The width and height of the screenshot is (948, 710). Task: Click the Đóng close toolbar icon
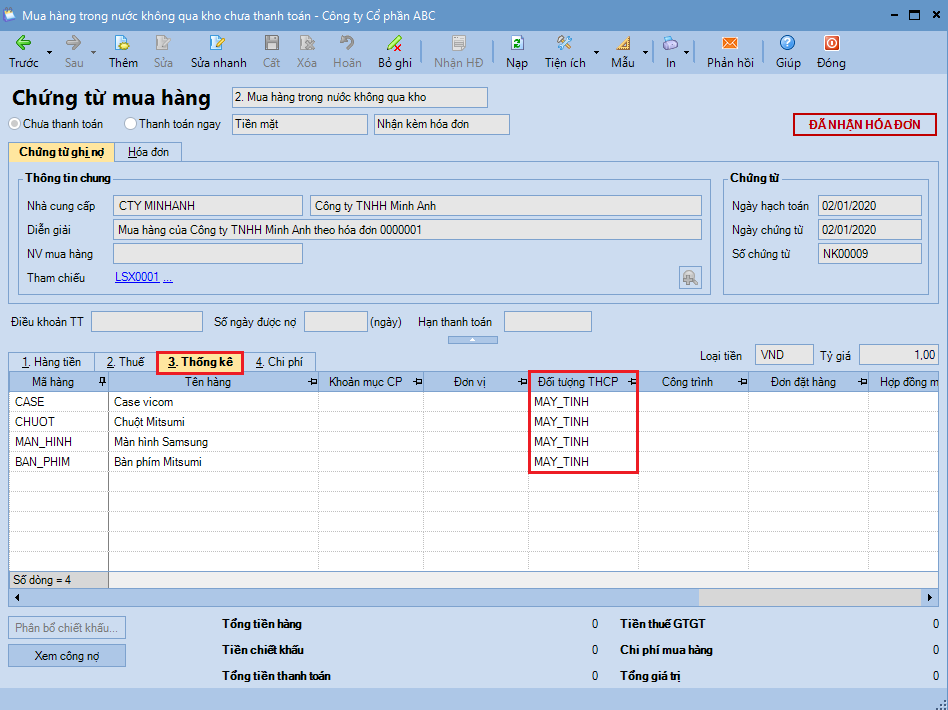(831, 43)
